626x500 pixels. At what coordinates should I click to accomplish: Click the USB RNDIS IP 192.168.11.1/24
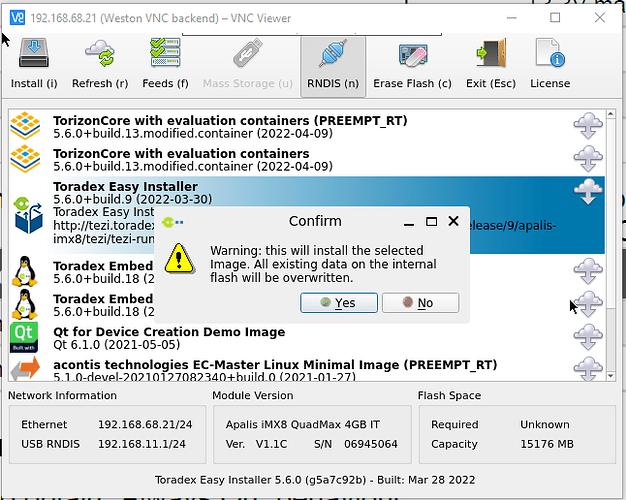tap(142, 444)
